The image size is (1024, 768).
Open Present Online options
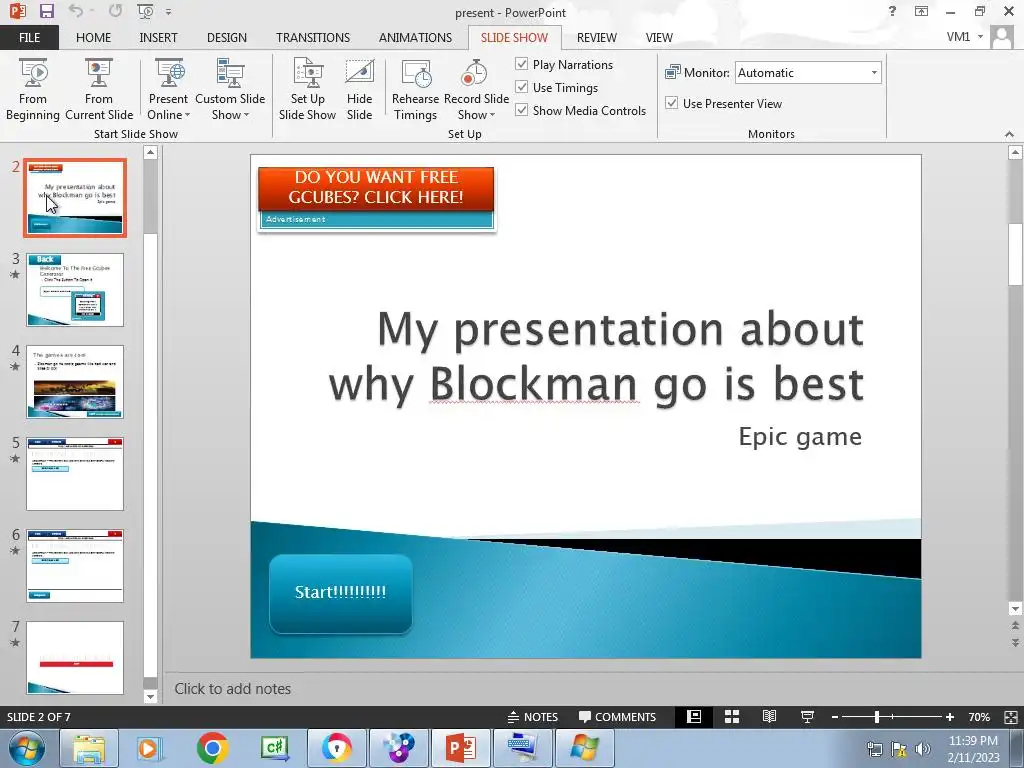[168, 89]
